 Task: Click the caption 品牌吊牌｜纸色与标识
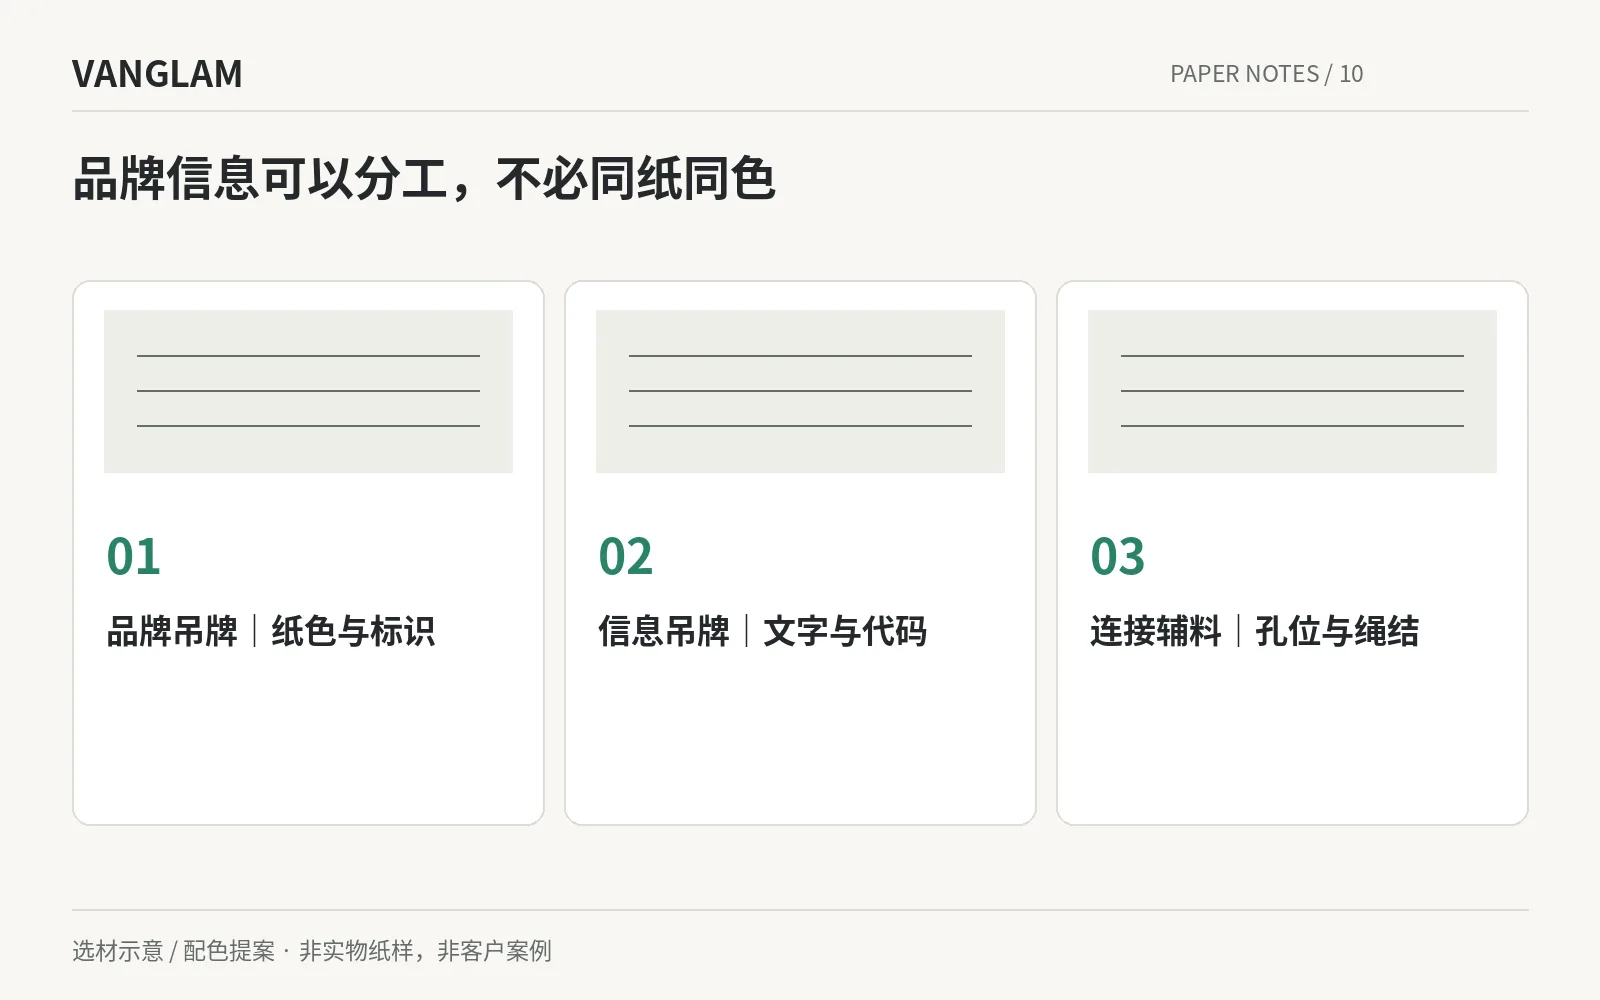click(271, 631)
